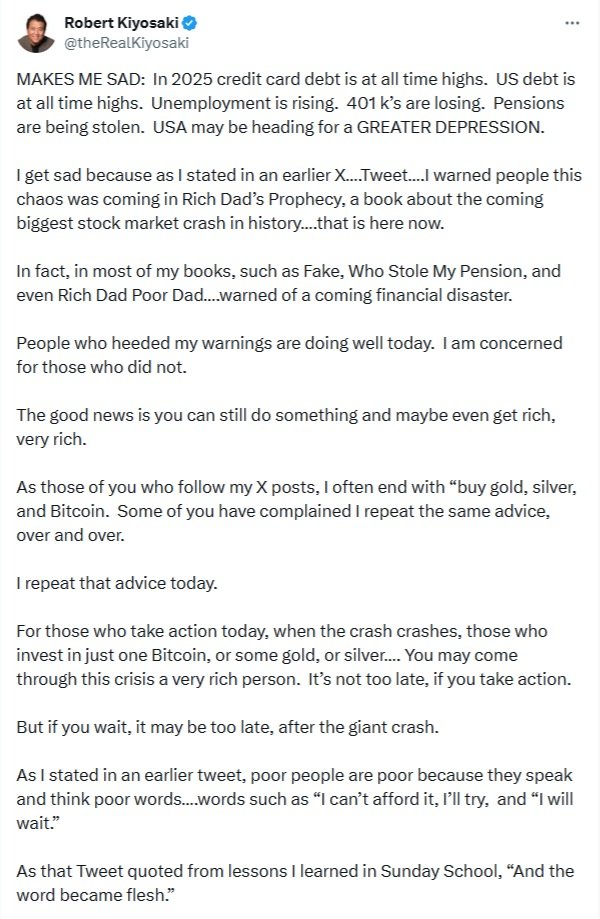Click the line "I repeat that advice today."
The width and height of the screenshot is (600, 919).
117,583
